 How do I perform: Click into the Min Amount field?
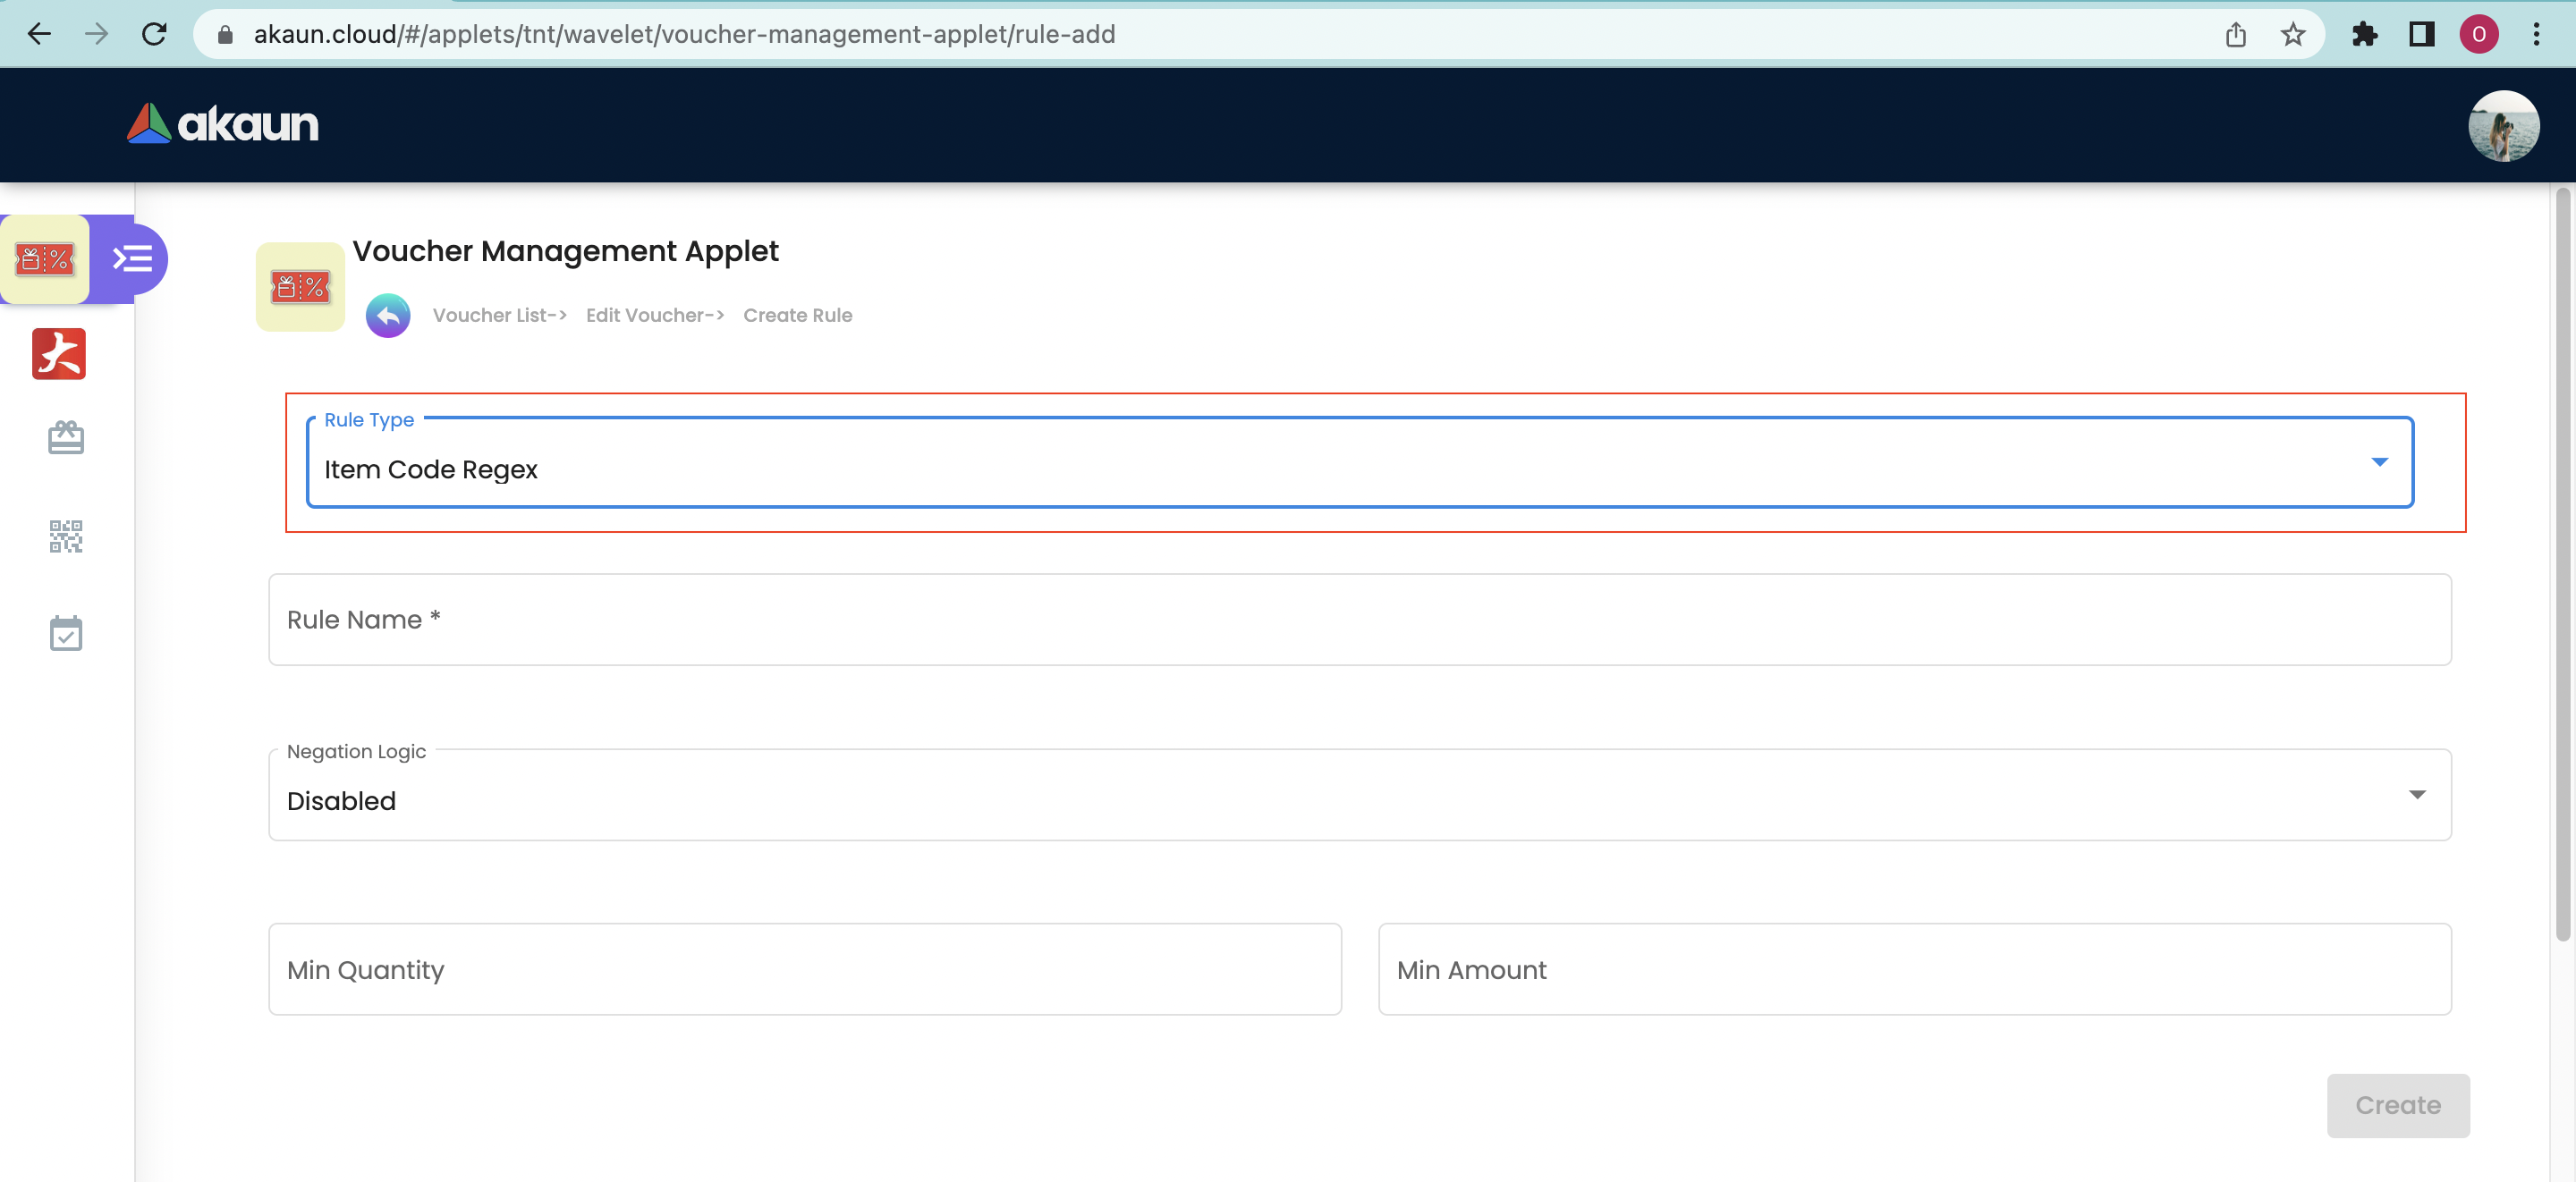click(x=1913, y=969)
